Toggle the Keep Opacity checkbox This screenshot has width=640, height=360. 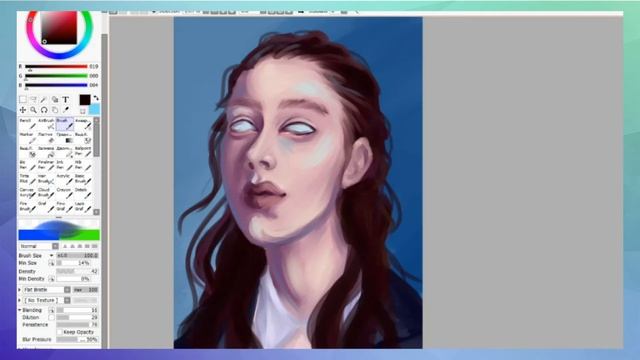click(60, 332)
